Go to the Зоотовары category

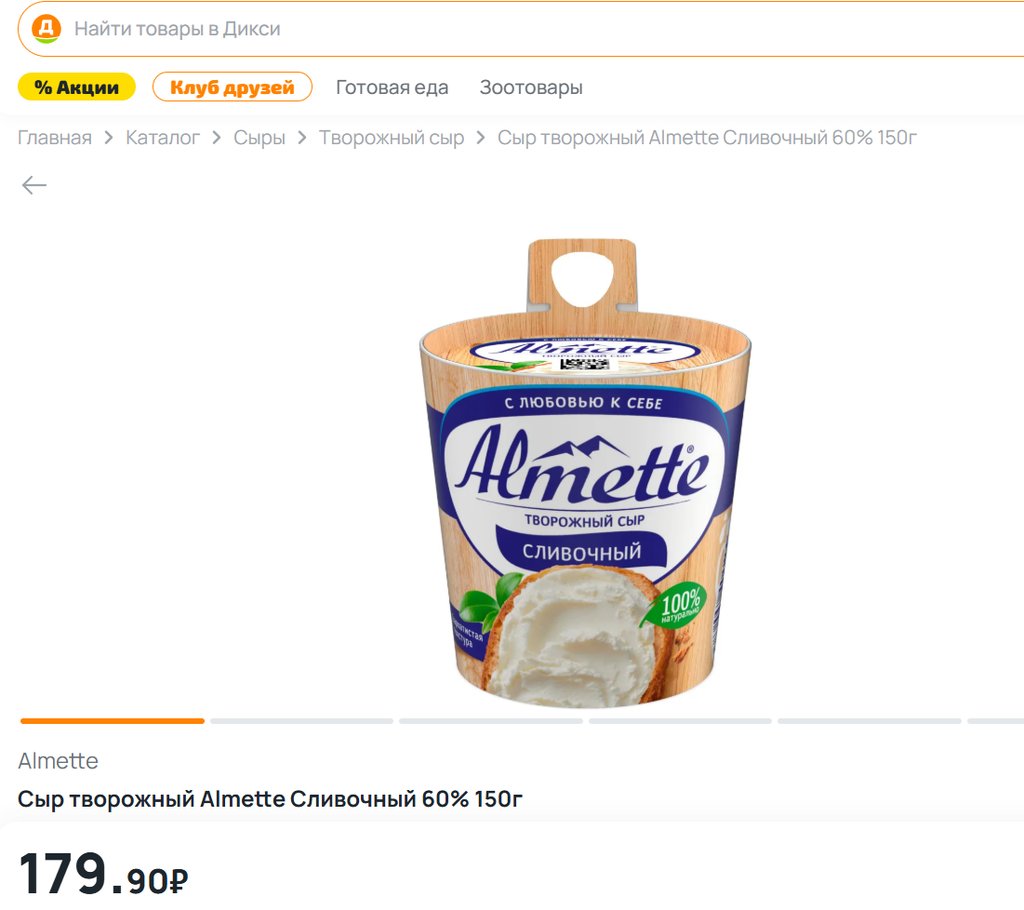coord(531,87)
